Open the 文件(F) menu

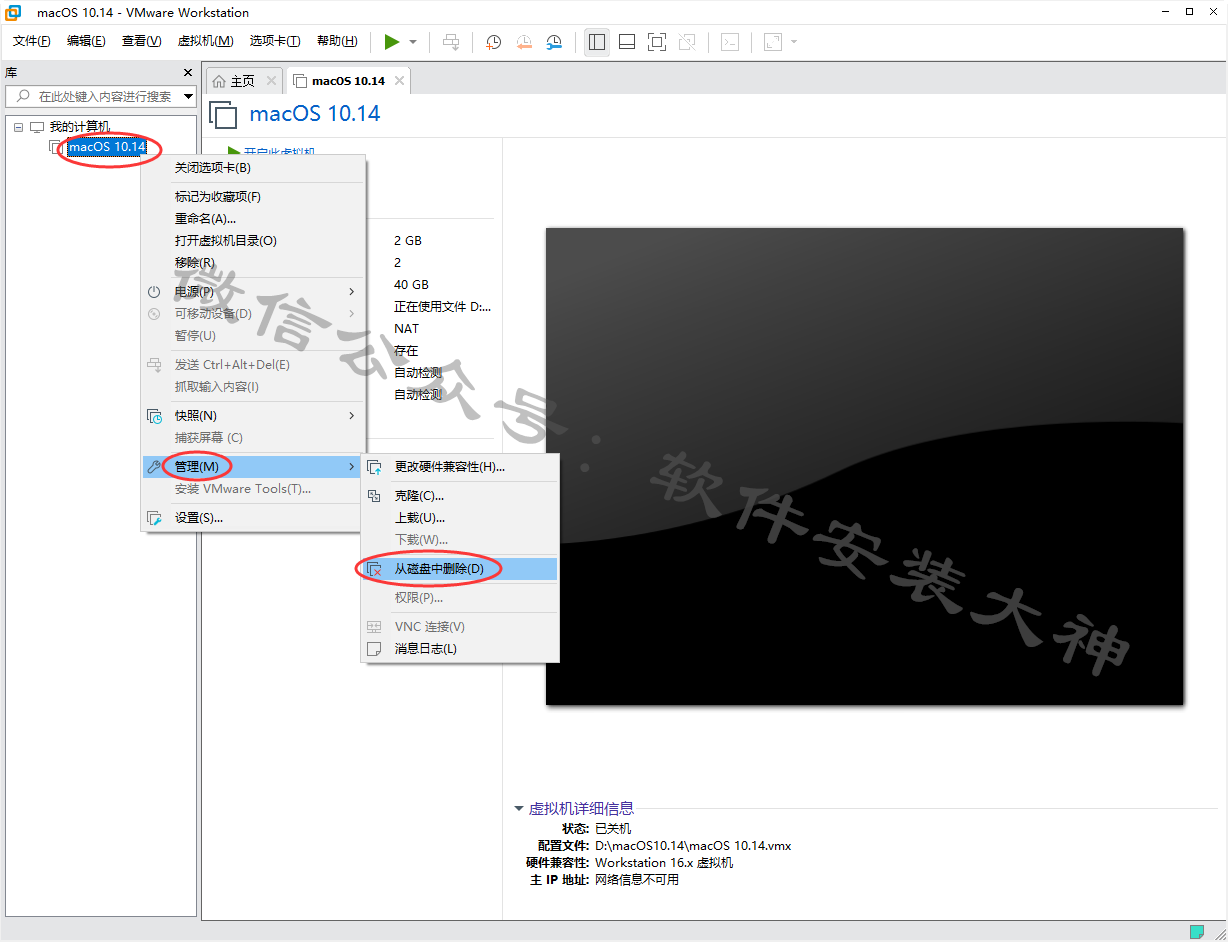(x=31, y=41)
